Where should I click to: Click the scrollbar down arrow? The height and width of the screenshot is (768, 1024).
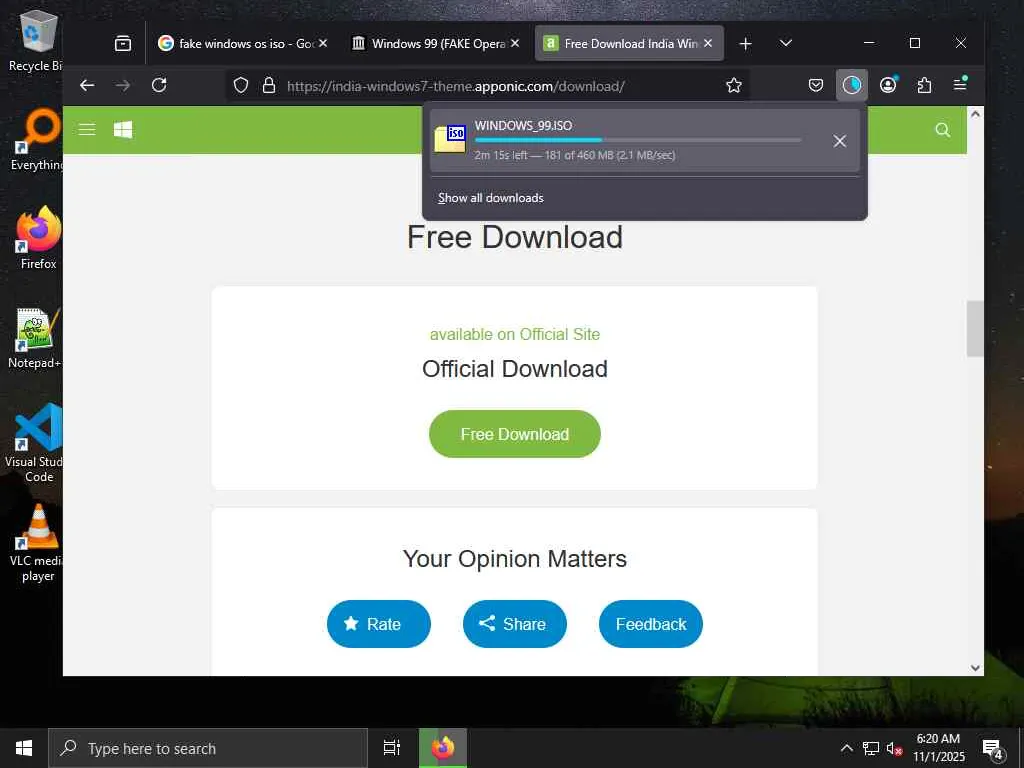pyautogui.click(x=975, y=668)
